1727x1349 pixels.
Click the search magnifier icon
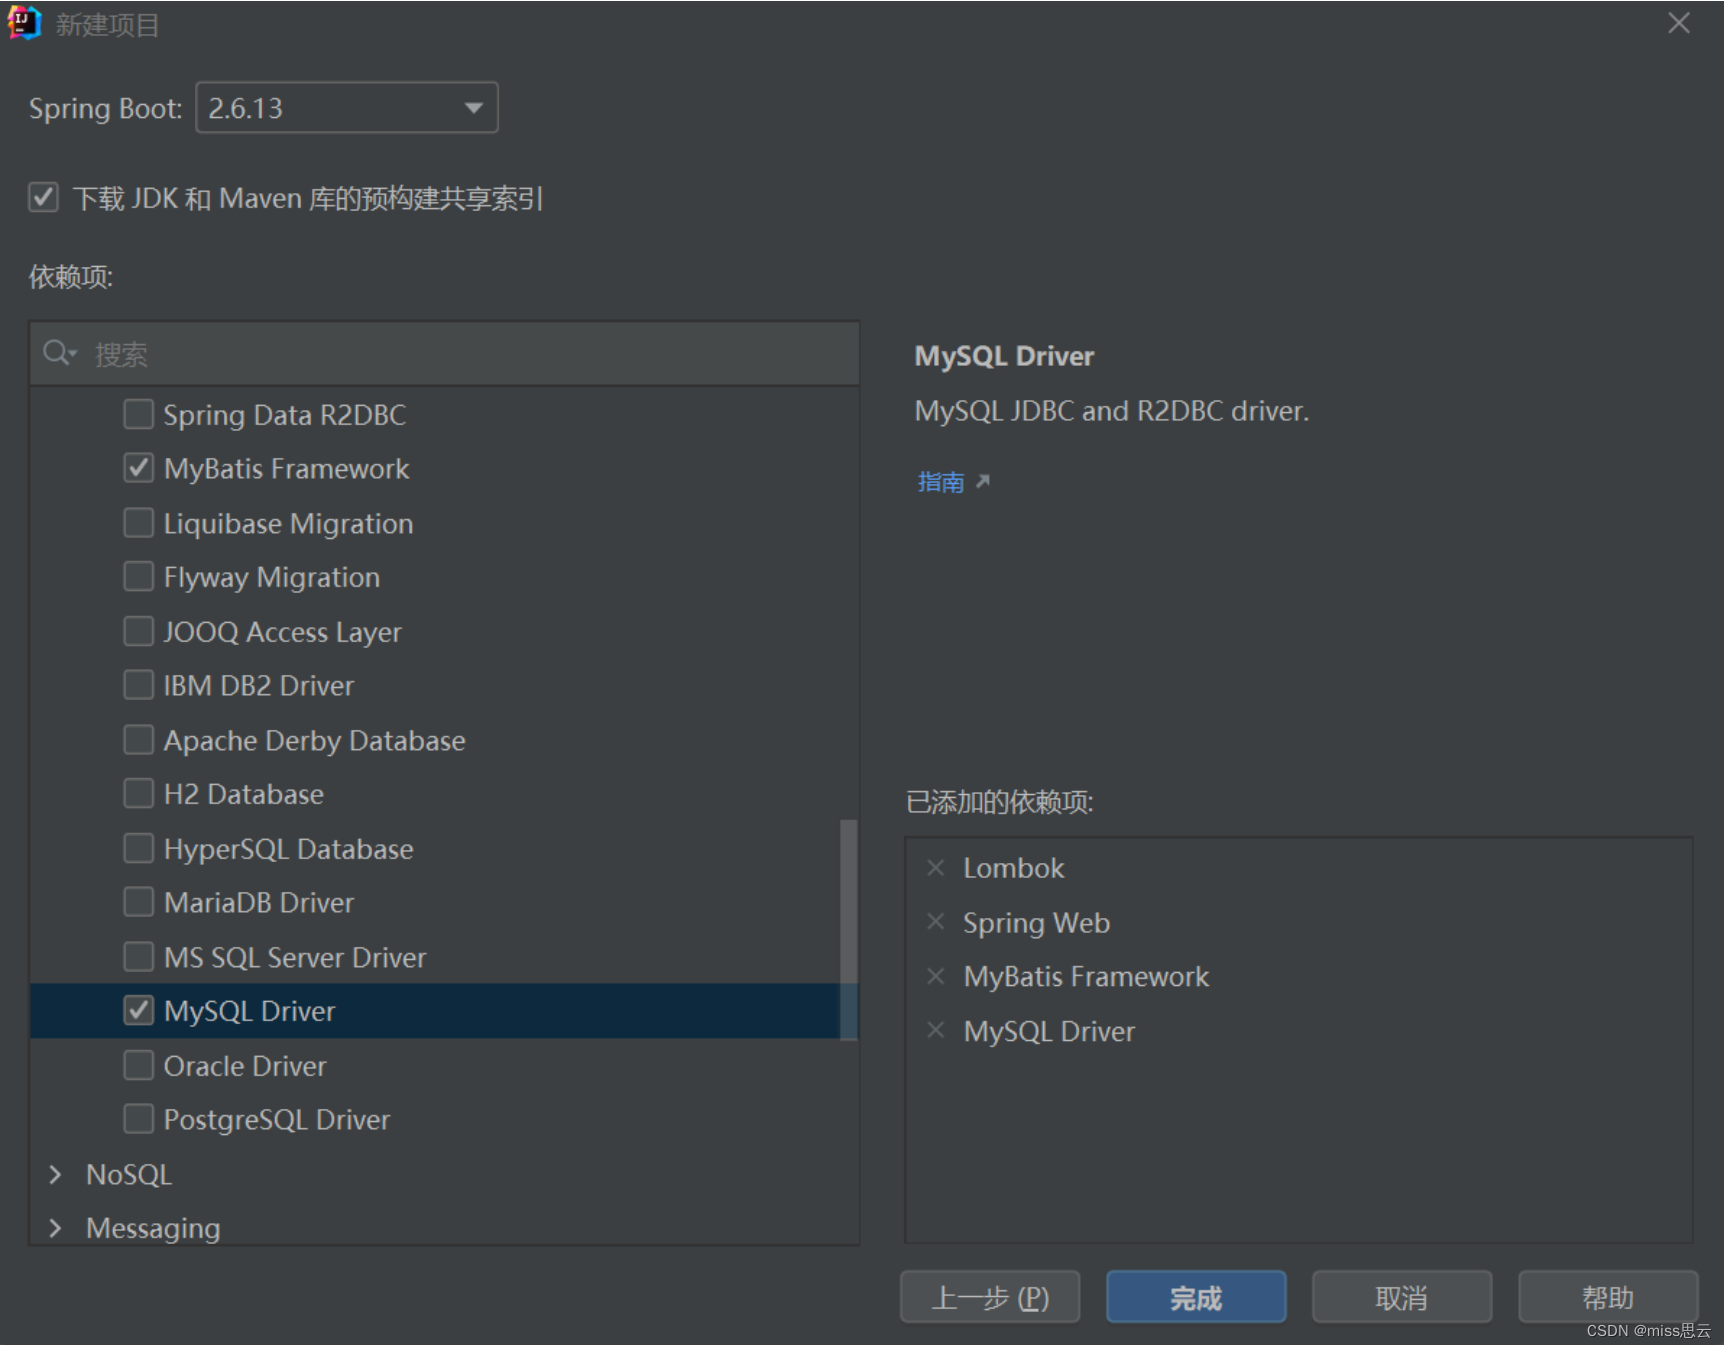[x=58, y=353]
